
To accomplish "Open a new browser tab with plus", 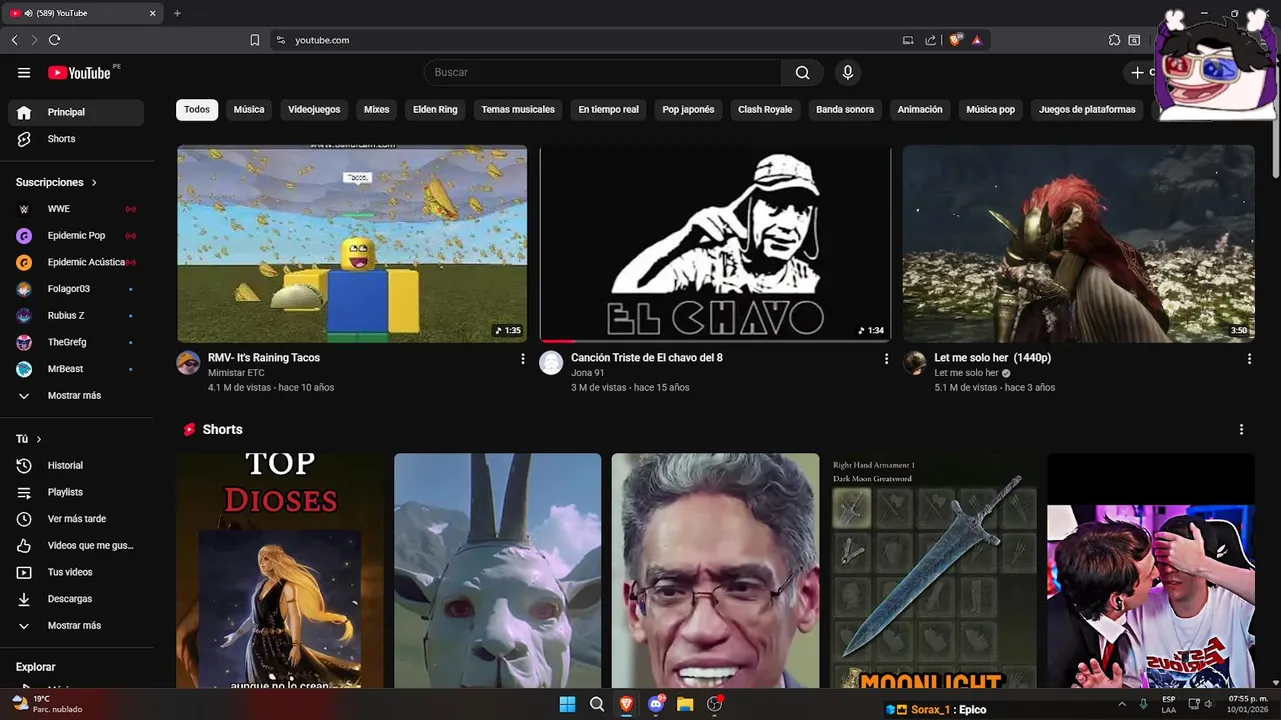I will point(177,13).
